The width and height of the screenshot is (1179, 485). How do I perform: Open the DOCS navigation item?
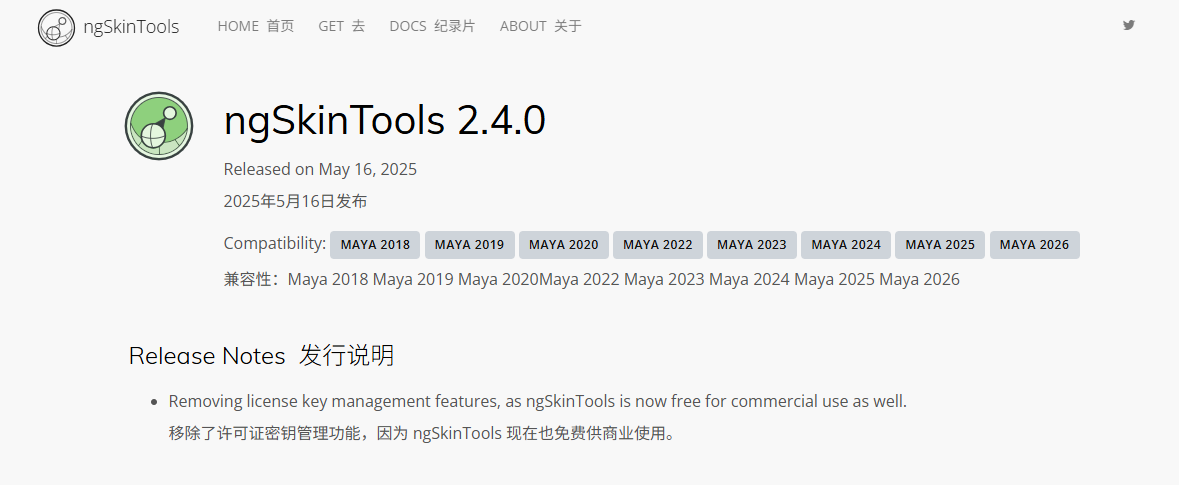pos(432,27)
